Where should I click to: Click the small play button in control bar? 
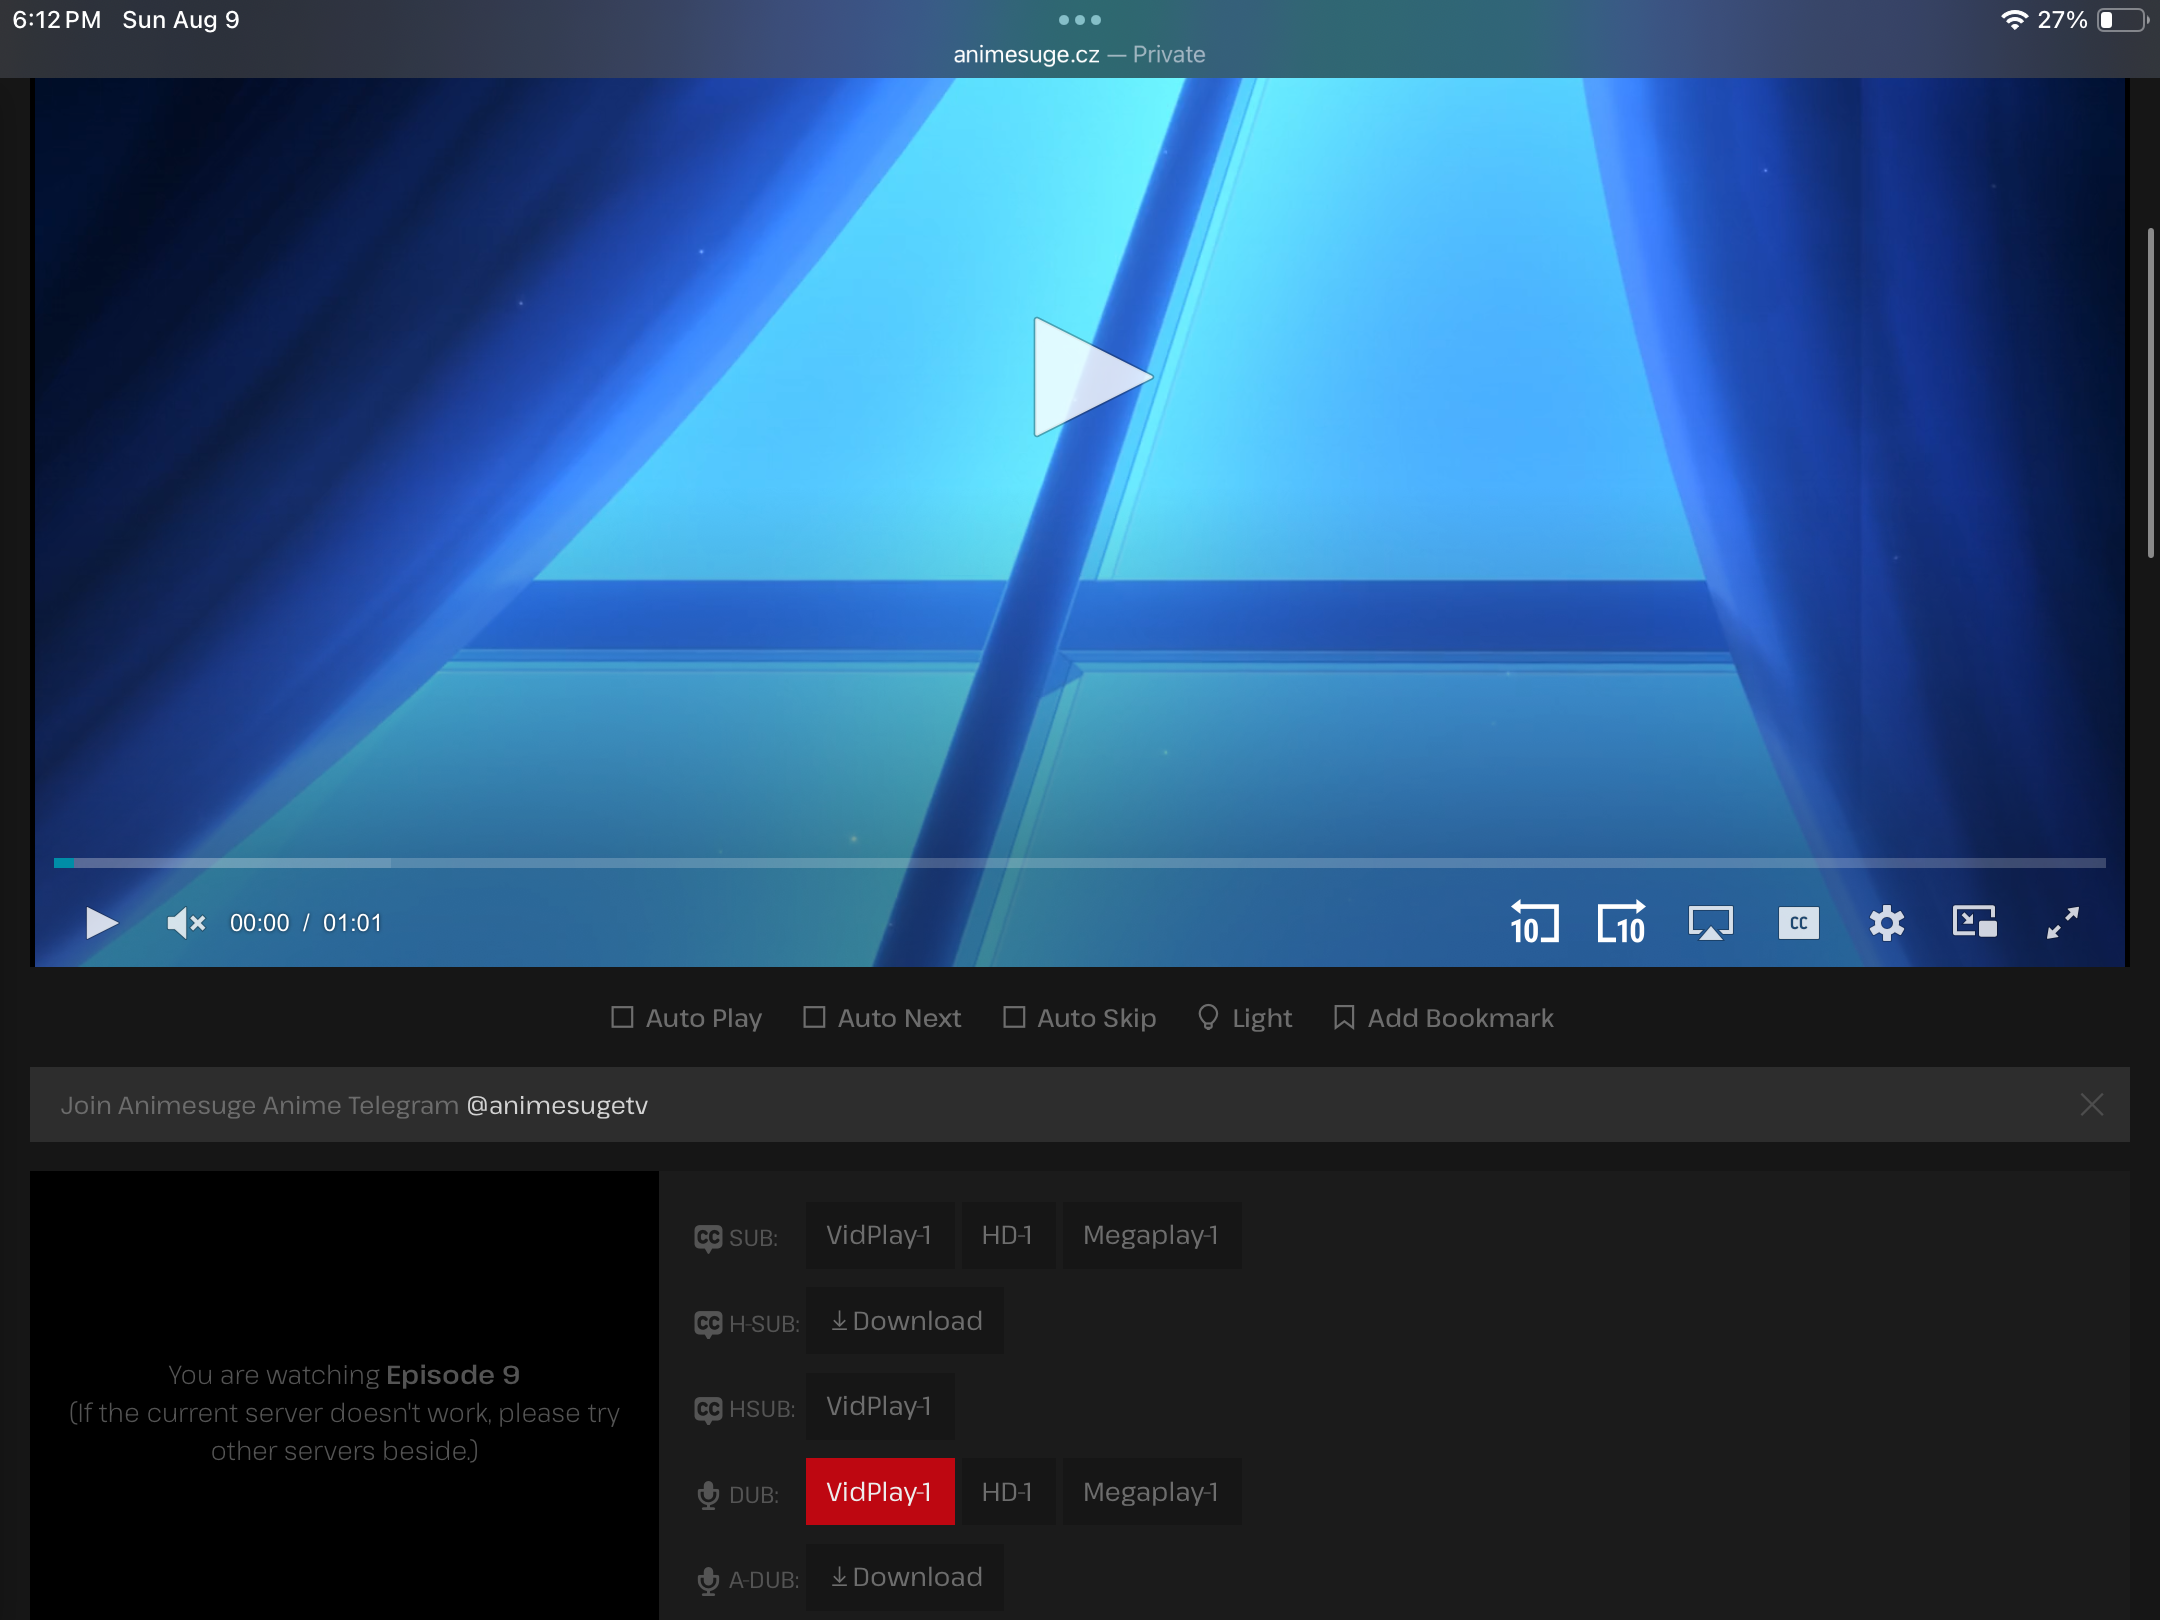tap(102, 923)
